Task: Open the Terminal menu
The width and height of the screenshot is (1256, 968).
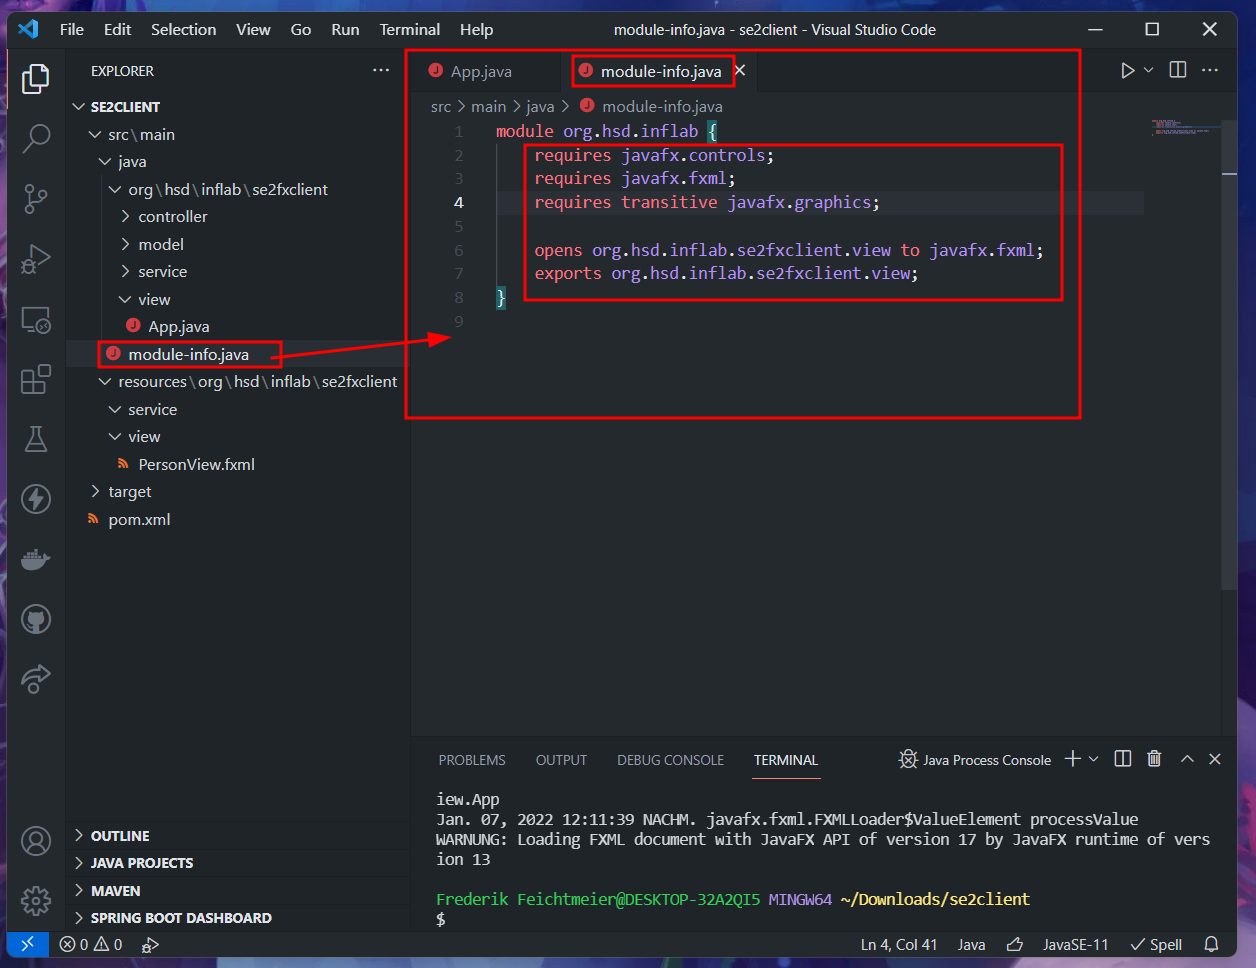Action: (410, 29)
